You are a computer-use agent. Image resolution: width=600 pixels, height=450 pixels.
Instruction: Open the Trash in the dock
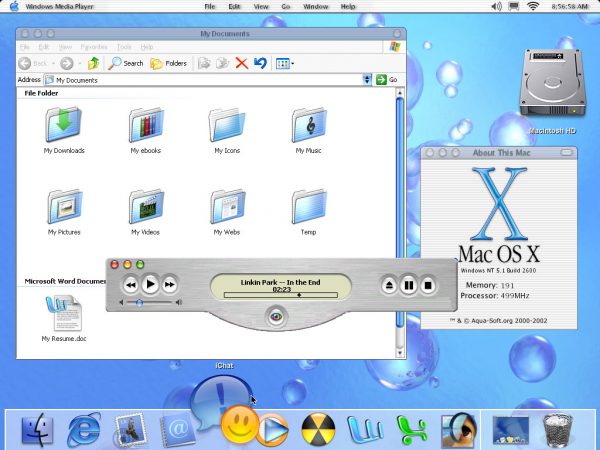point(558,430)
